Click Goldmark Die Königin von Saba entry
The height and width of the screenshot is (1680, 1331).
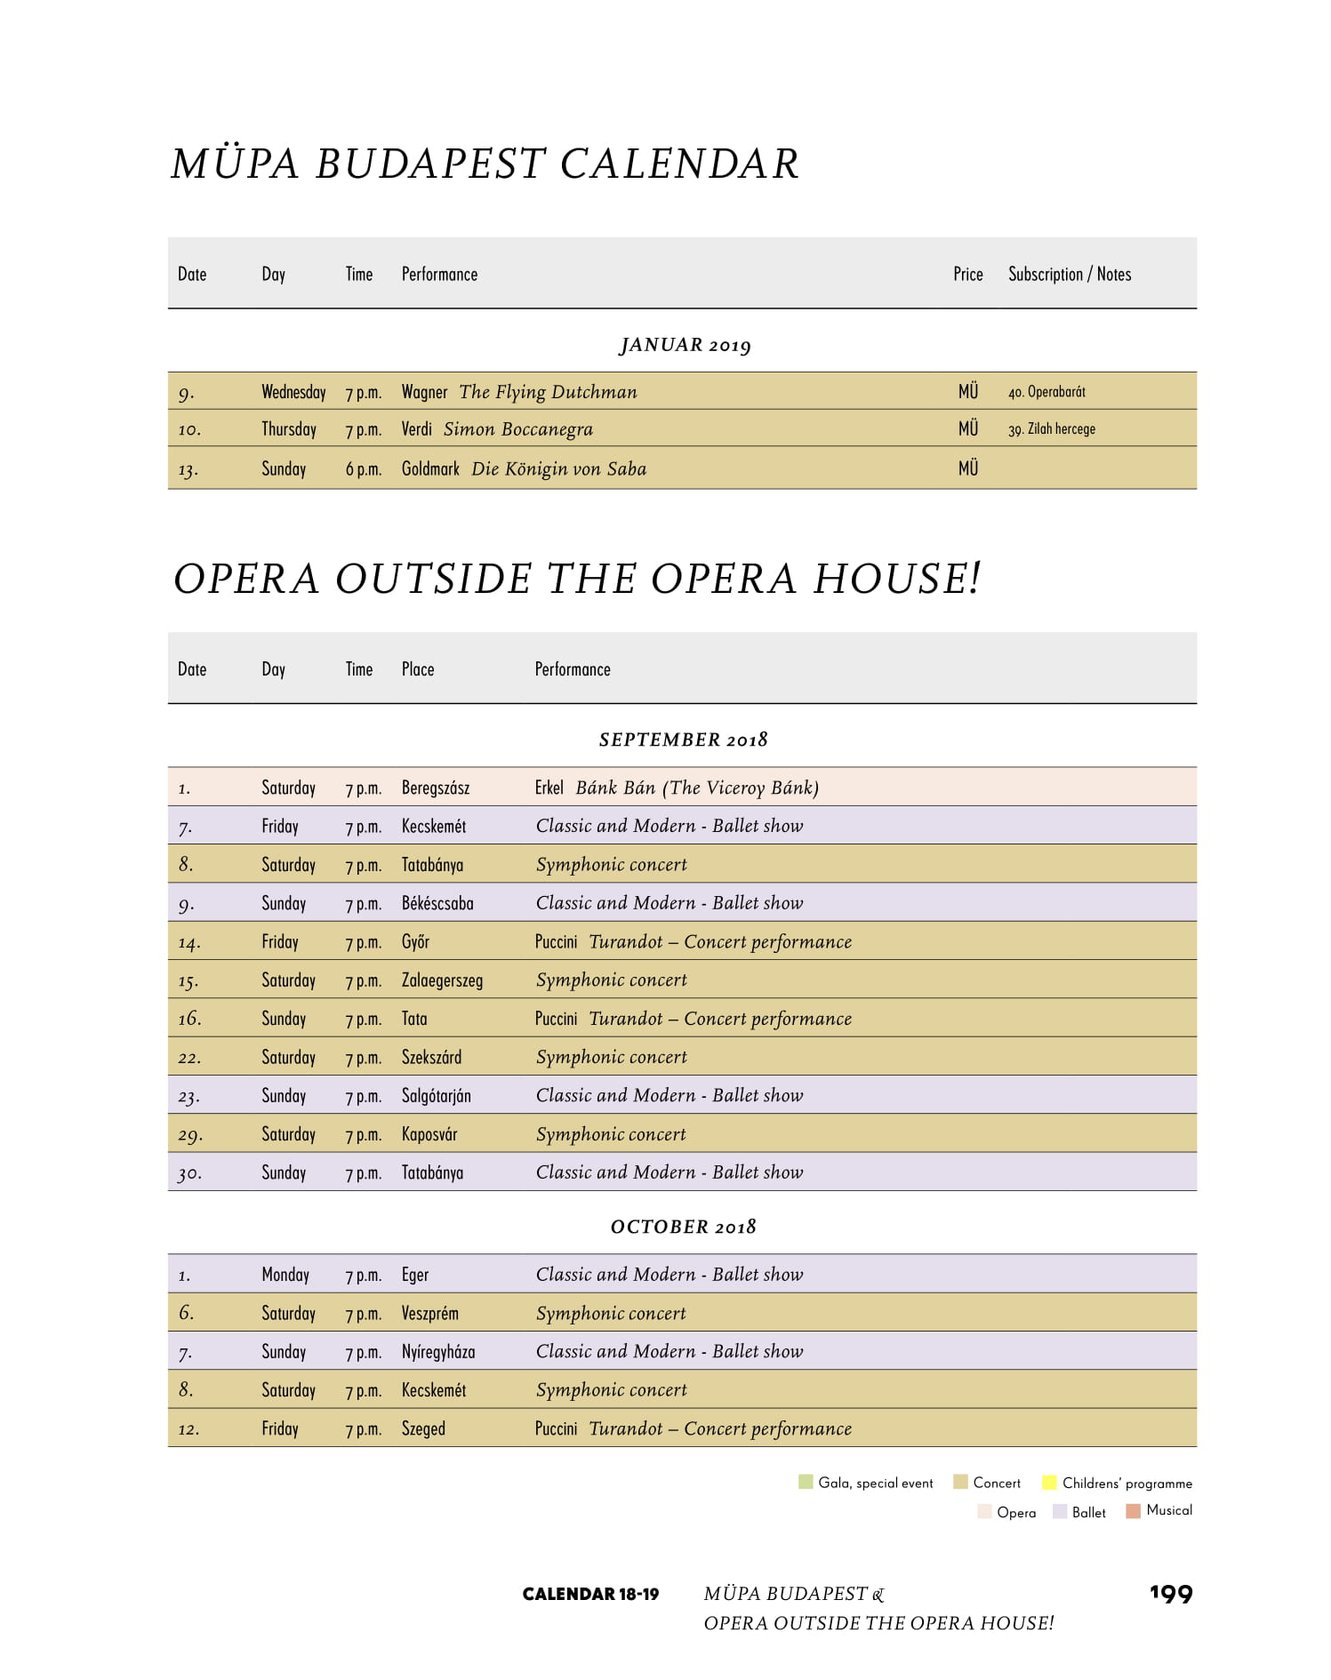[524, 468]
